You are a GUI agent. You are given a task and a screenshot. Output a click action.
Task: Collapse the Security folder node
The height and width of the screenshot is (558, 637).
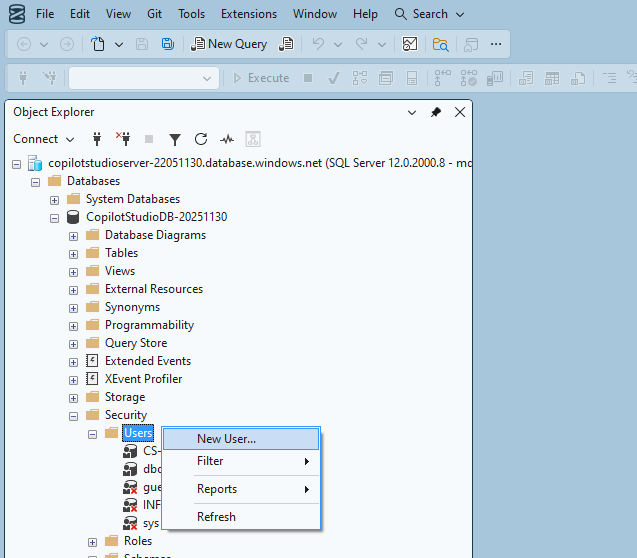[73, 415]
